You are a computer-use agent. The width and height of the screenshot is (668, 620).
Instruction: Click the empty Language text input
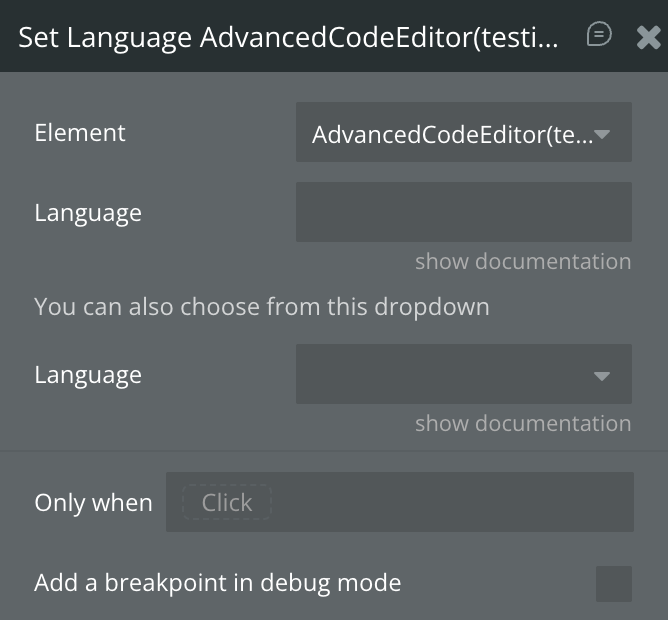[463, 212]
